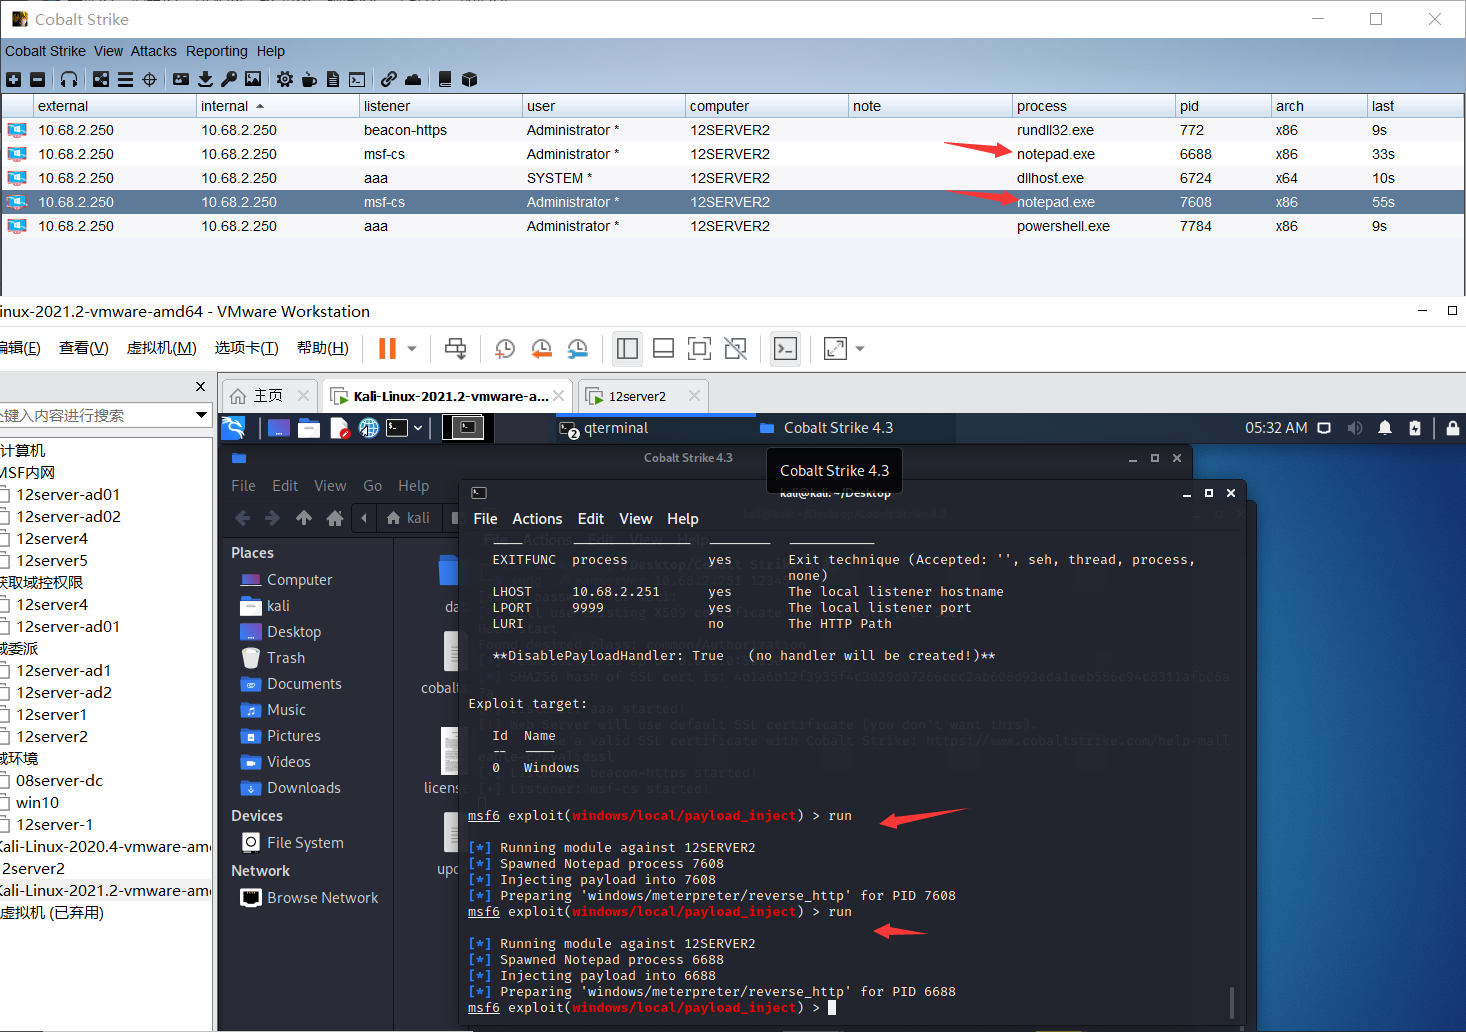The image size is (1466, 1032).
Task: Open the Keystrokes key icon
Action: click(x=229, y=79)
